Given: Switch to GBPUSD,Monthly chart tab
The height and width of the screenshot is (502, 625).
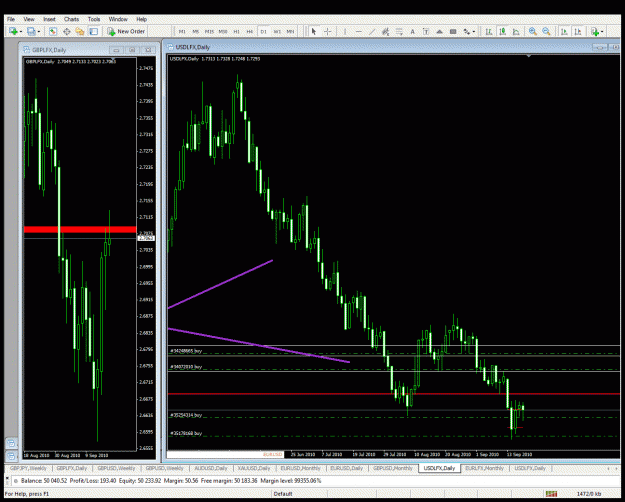Looking at the screenshot, I should (x=393, y=468).
